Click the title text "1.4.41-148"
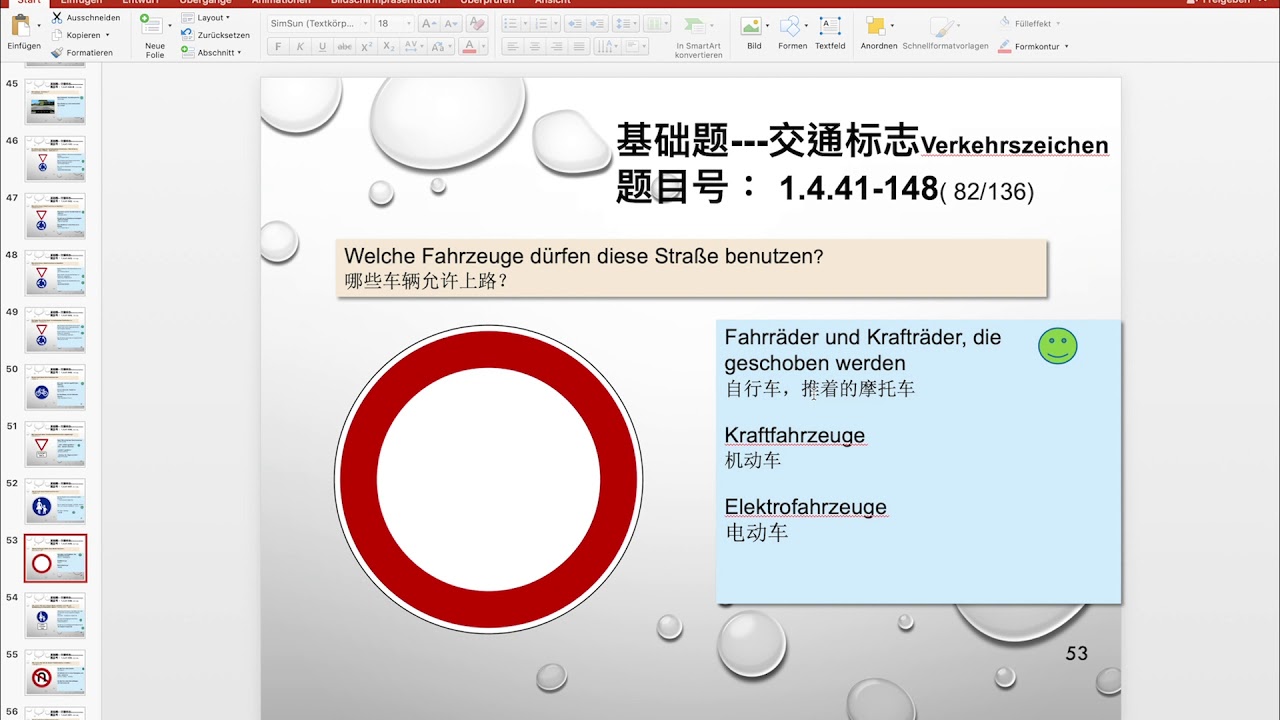The height and width of the screenshot is (720, 1280). tap(858, 187)
